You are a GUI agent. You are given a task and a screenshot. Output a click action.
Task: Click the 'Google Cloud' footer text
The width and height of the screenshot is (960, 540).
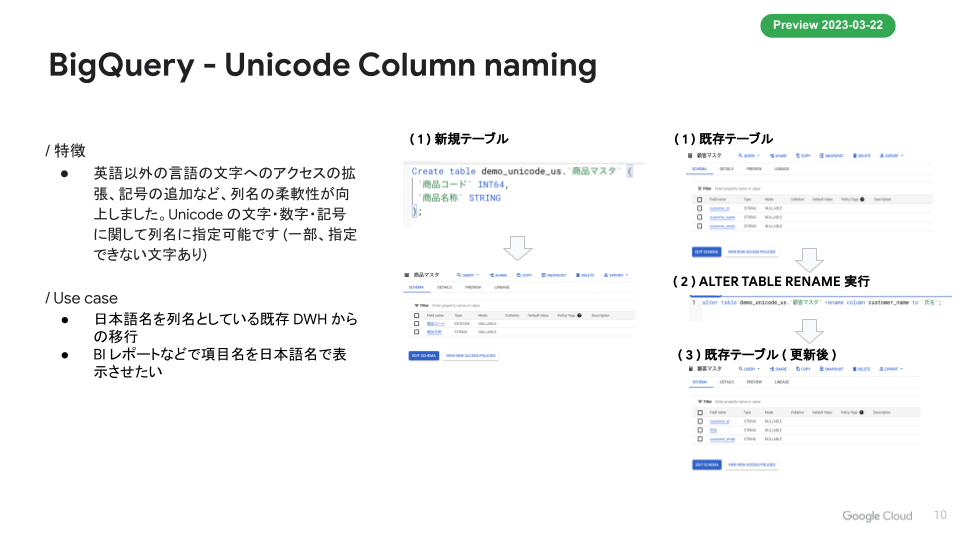click(x=877, y=516)
